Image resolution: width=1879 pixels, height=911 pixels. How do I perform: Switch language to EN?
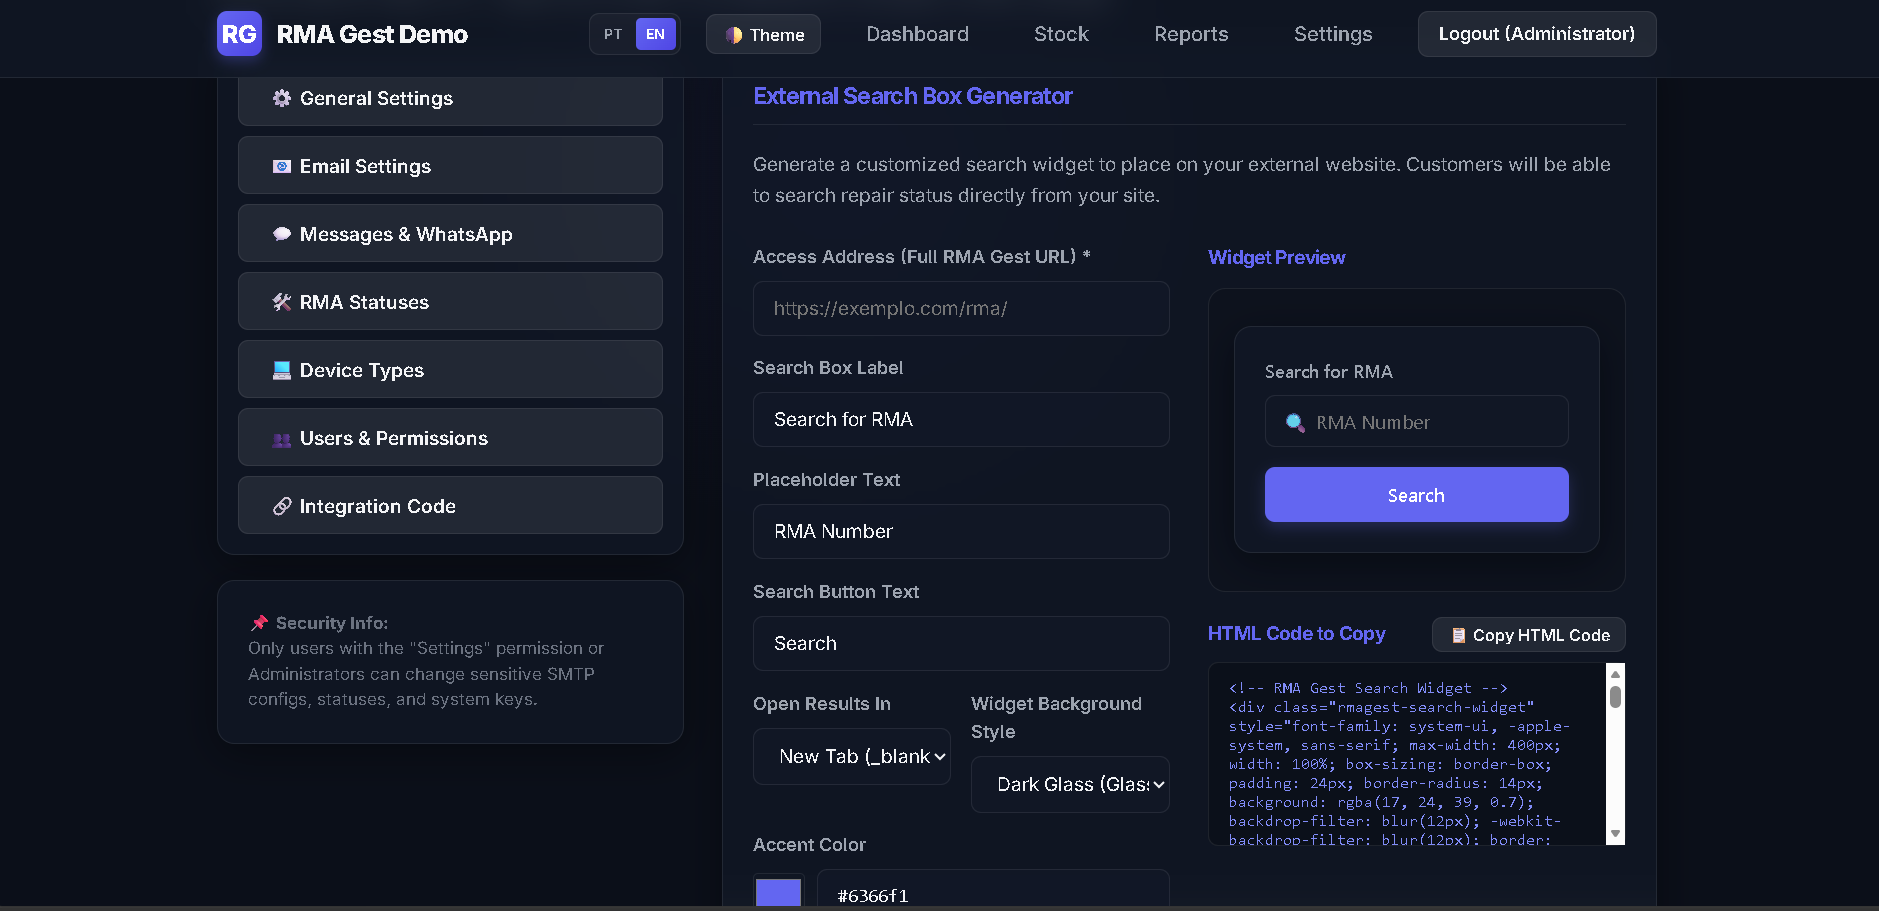(x=655, y=34)
